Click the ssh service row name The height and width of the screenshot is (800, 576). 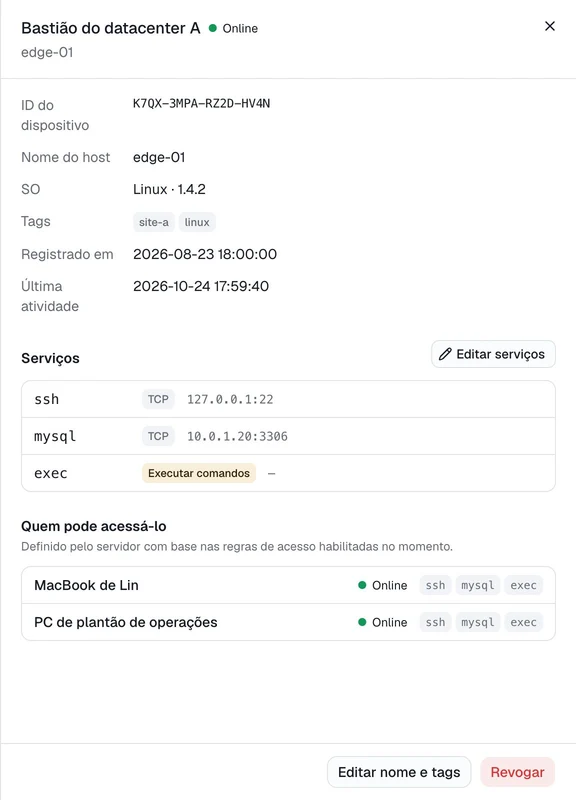point(46,399)
